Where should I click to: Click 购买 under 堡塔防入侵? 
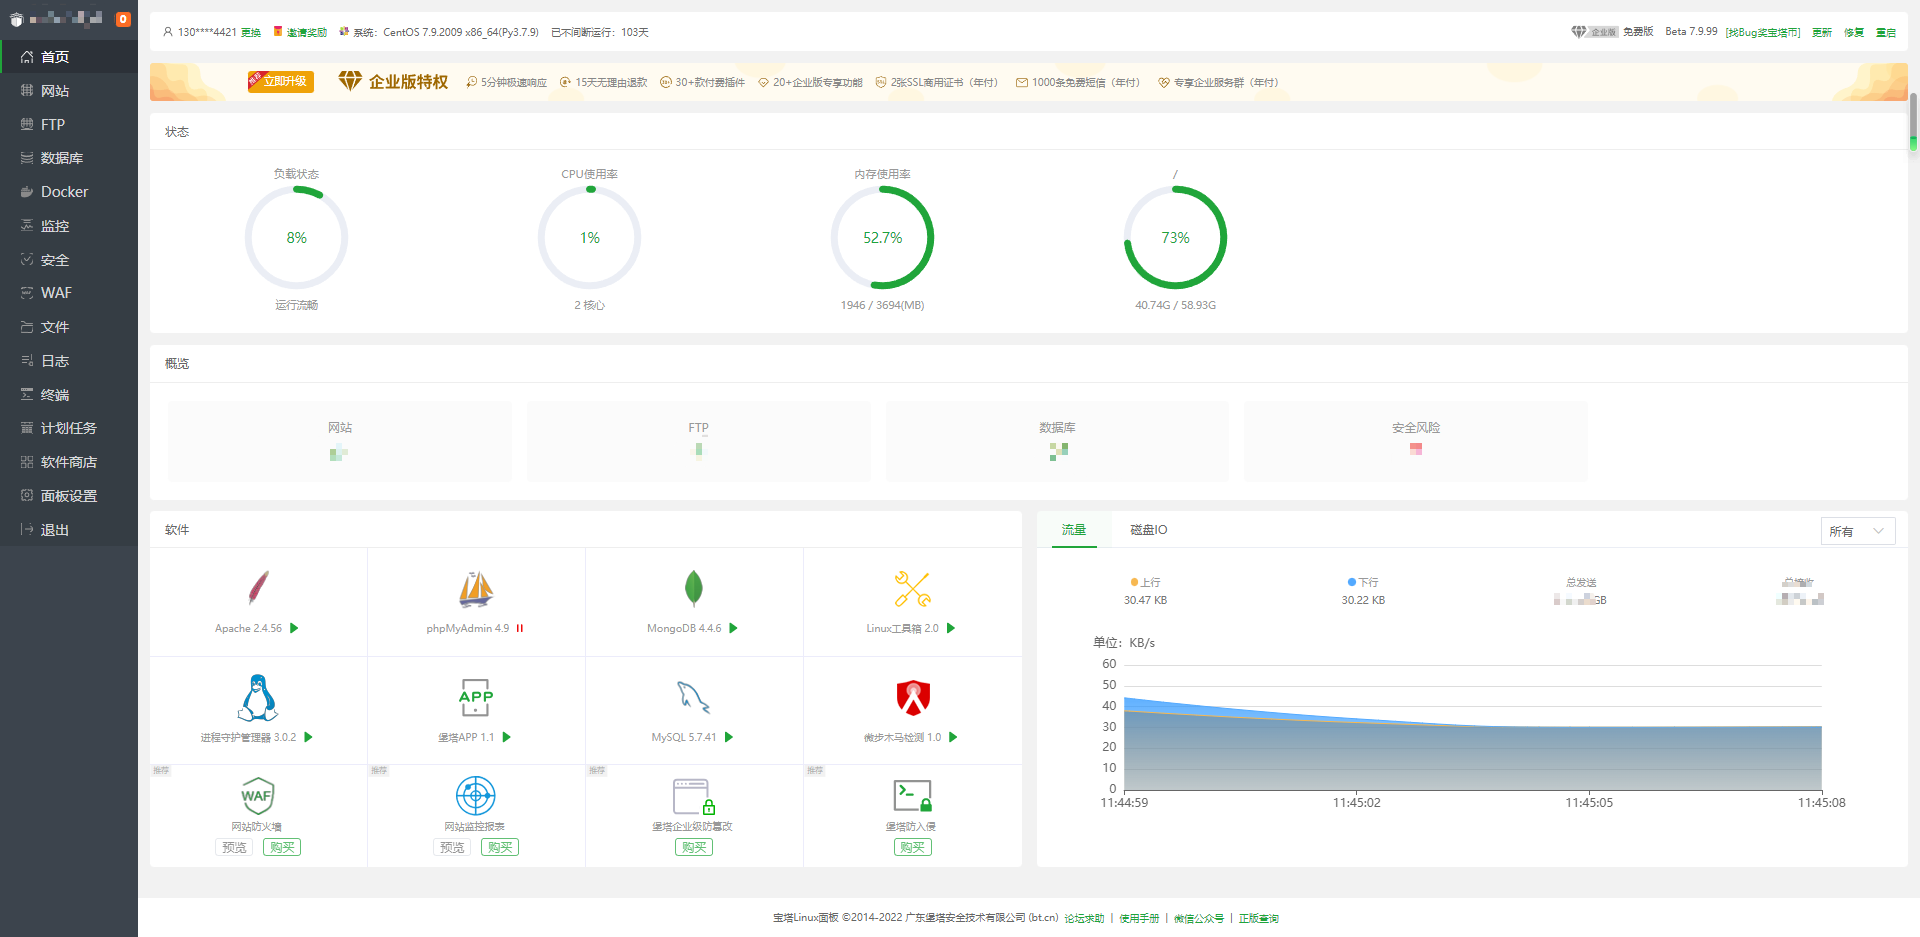point(913,847)
